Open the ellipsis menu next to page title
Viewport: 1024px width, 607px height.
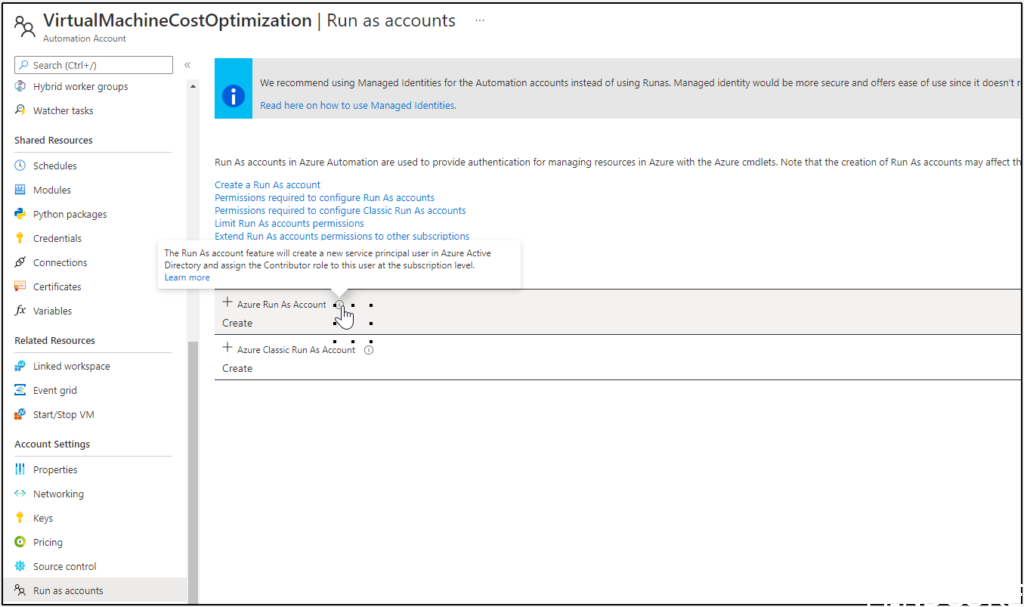(480, 20)
